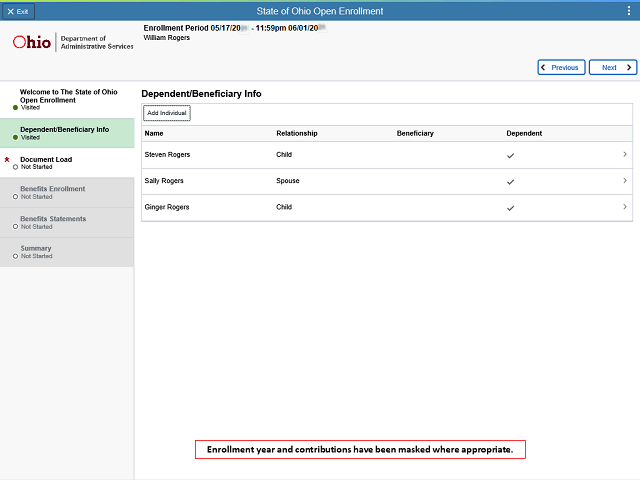Screen dimensions: 640x480
Task: Click the red asterisk beside Document Load
Action: [7, 160]
